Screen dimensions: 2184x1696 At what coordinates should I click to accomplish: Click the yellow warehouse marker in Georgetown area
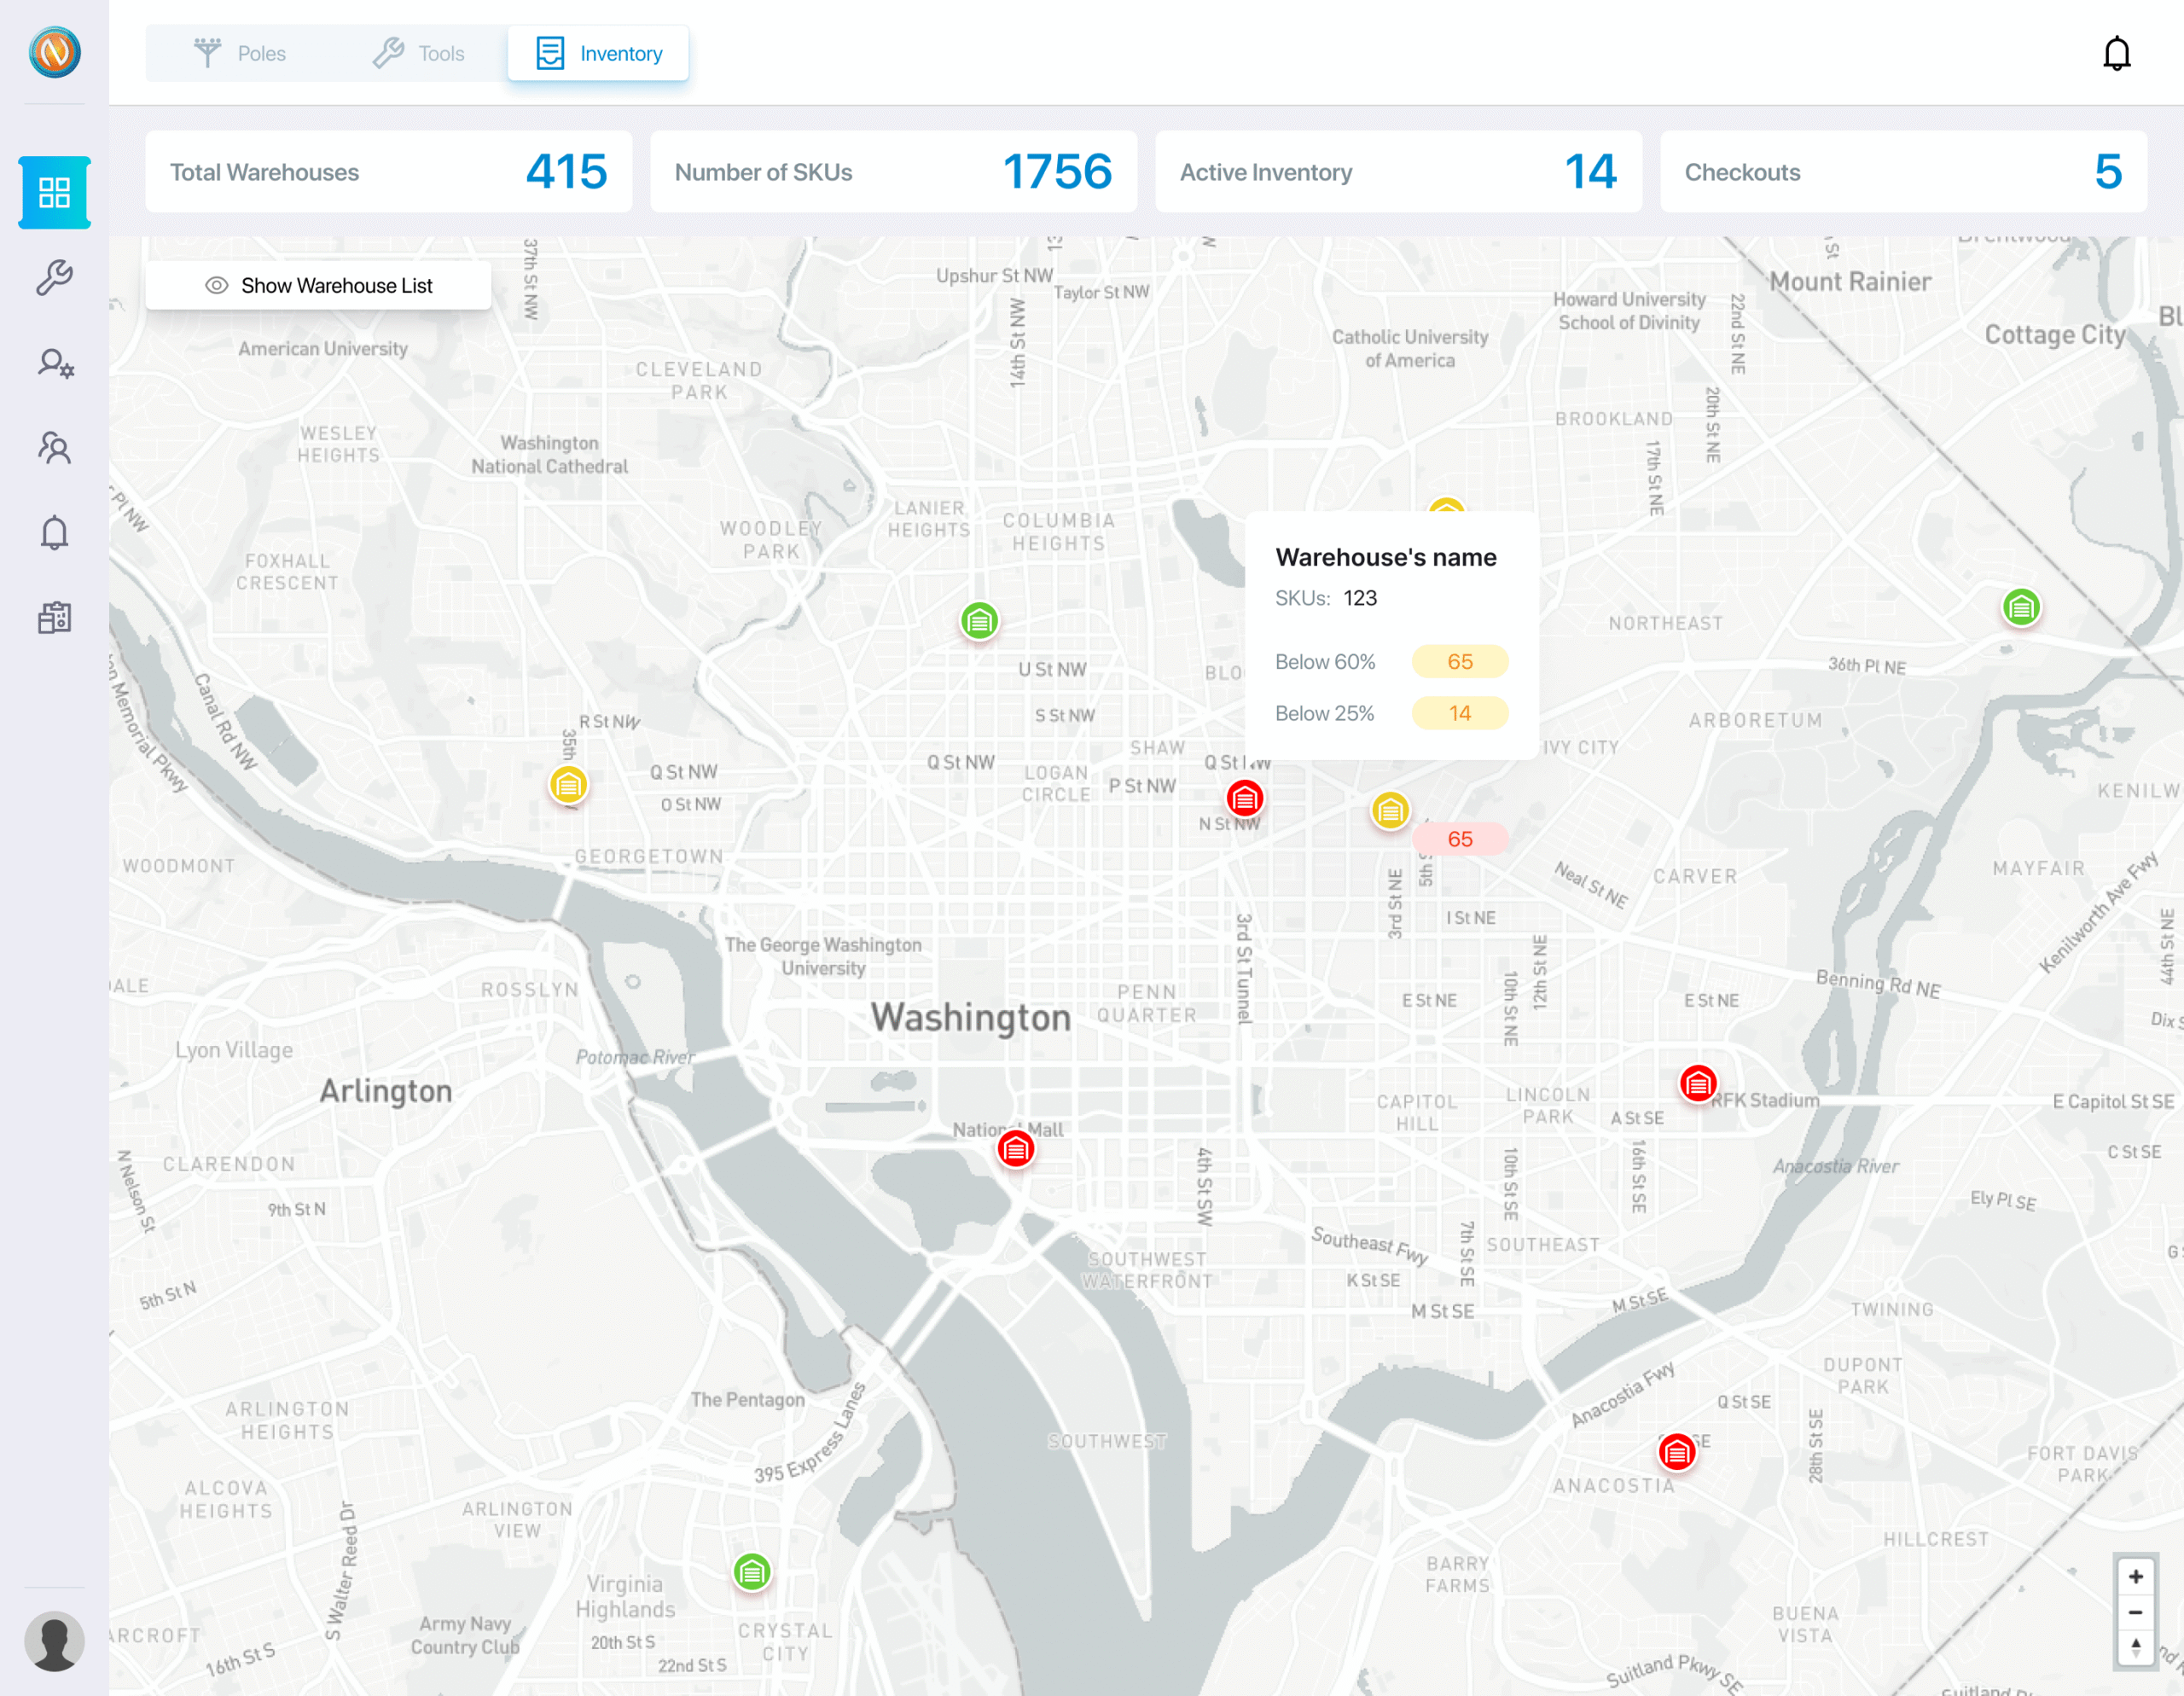[x=568, y=786]
